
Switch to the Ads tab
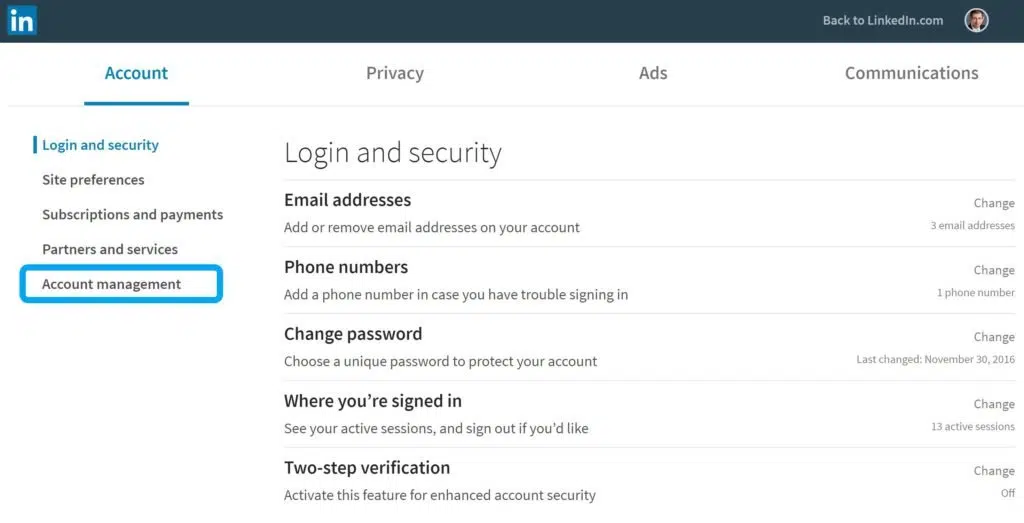(x=653, y=73)
